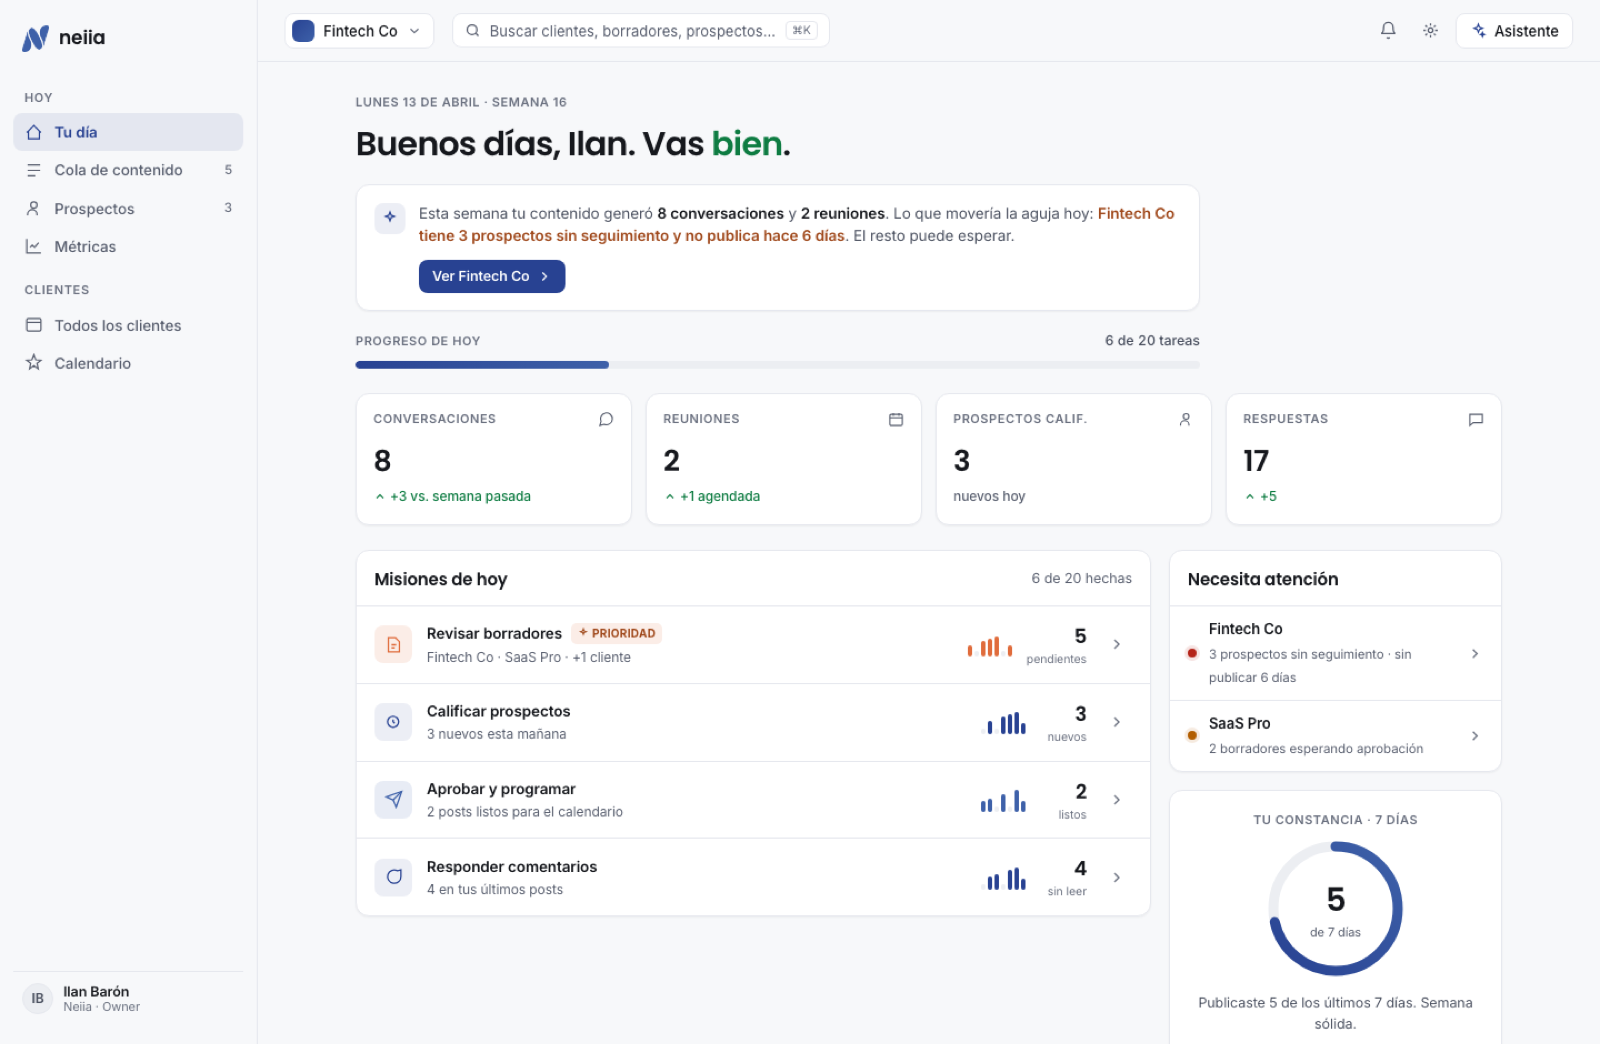
Task: Open the Aprobar y programar mission
Action: tap(753, 800)
